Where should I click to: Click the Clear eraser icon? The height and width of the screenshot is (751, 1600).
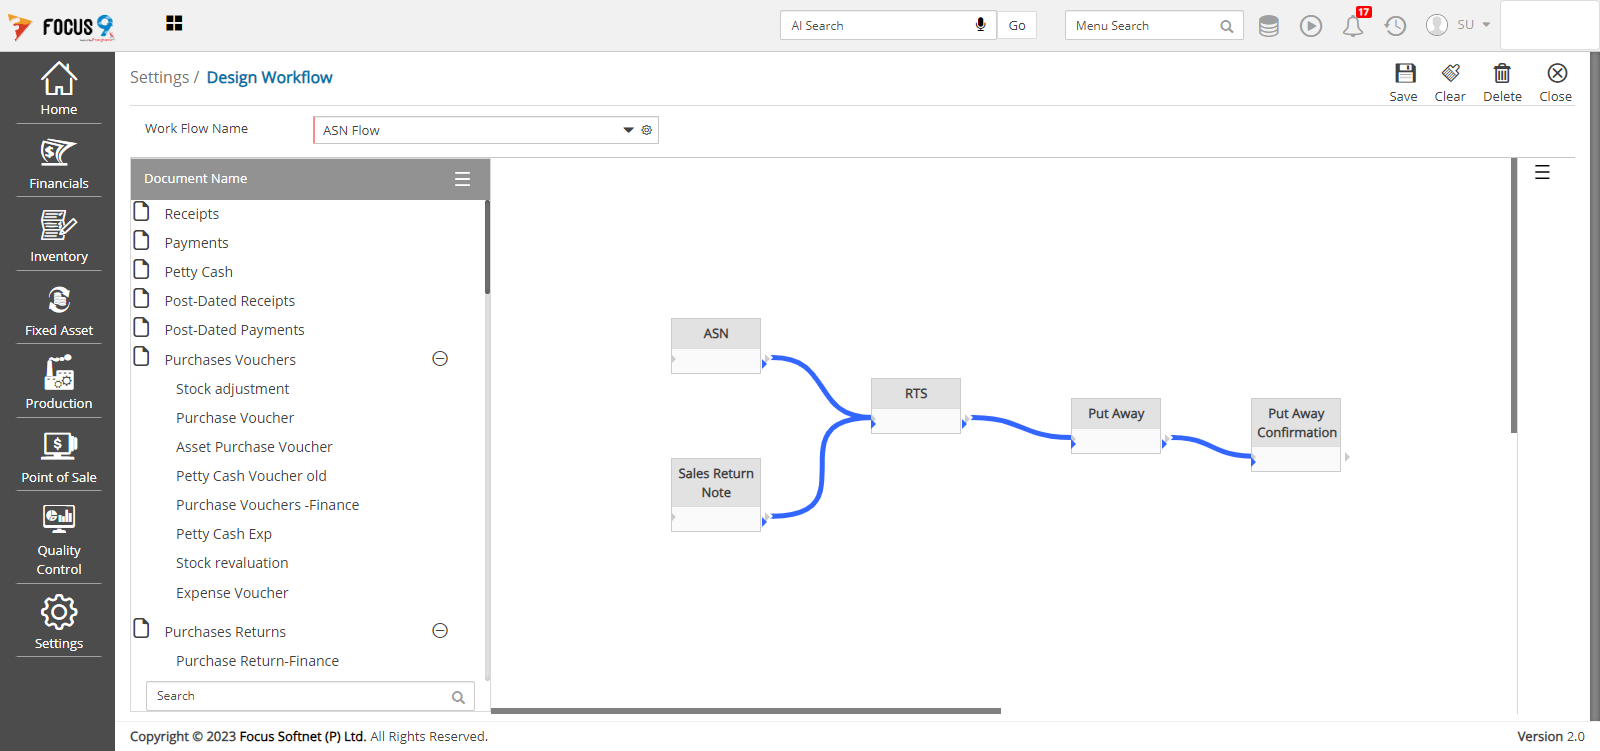(1450, 74)
